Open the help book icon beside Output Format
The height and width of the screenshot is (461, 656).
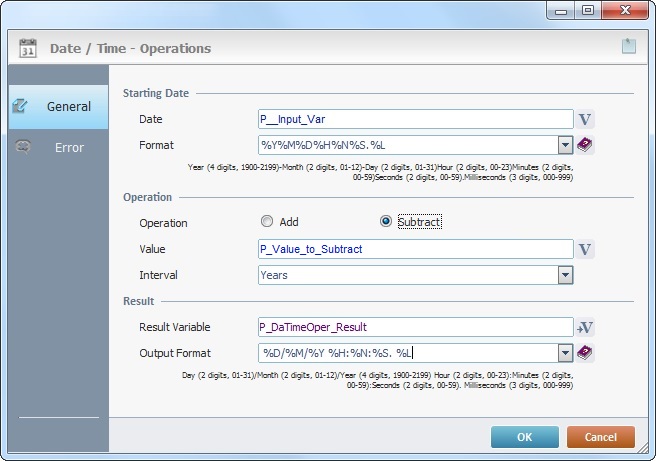[x=586, y=352]
